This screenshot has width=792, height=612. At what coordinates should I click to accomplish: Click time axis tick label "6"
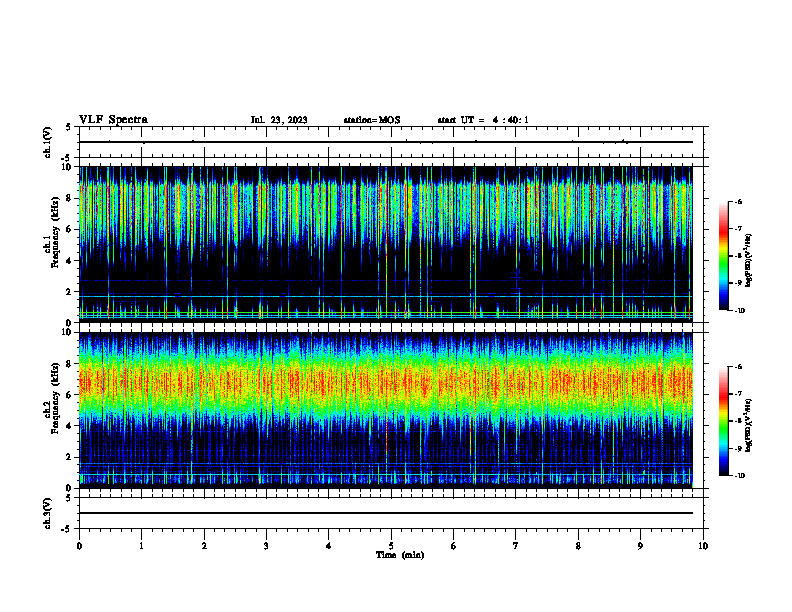pos(454,546)
